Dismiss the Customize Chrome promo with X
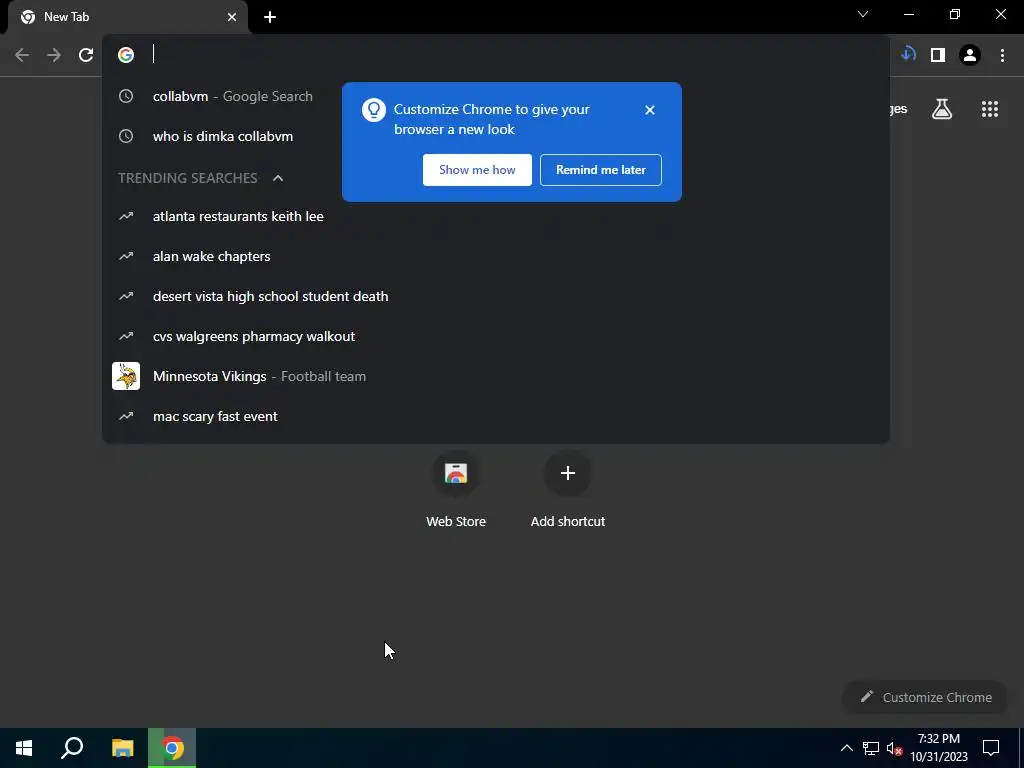This screenshot has height=768, width=1024. click(x=649, y=110)
